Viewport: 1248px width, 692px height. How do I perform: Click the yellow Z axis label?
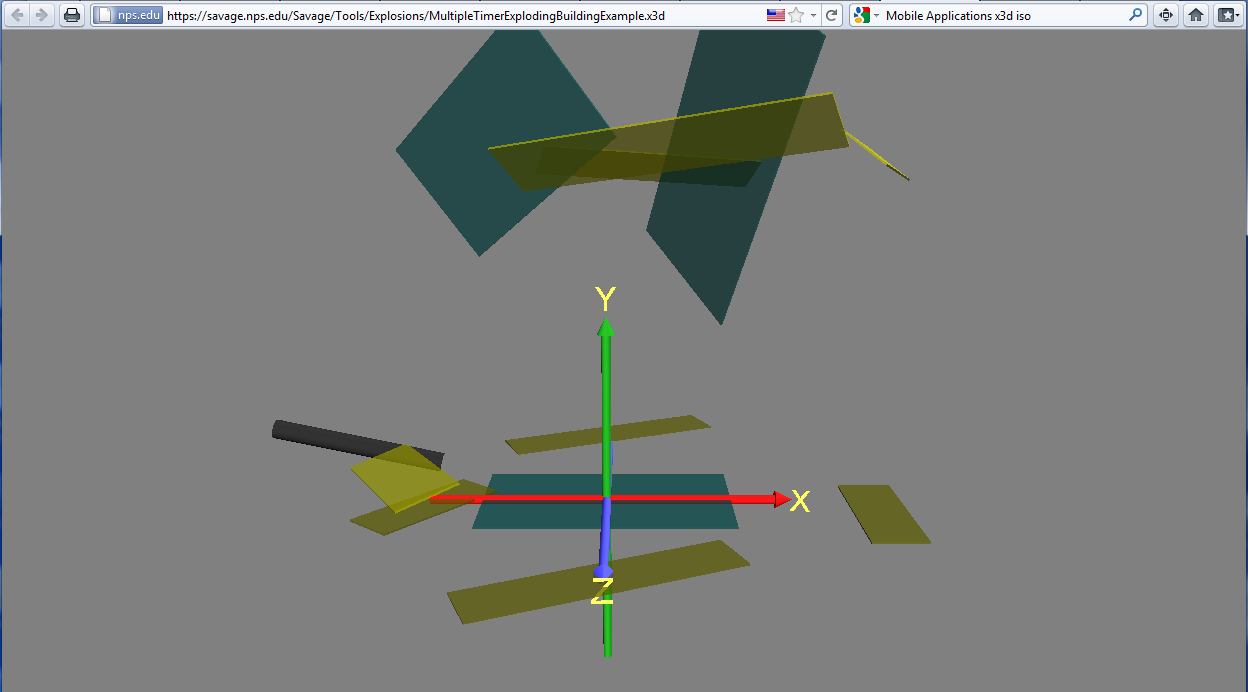602,591
